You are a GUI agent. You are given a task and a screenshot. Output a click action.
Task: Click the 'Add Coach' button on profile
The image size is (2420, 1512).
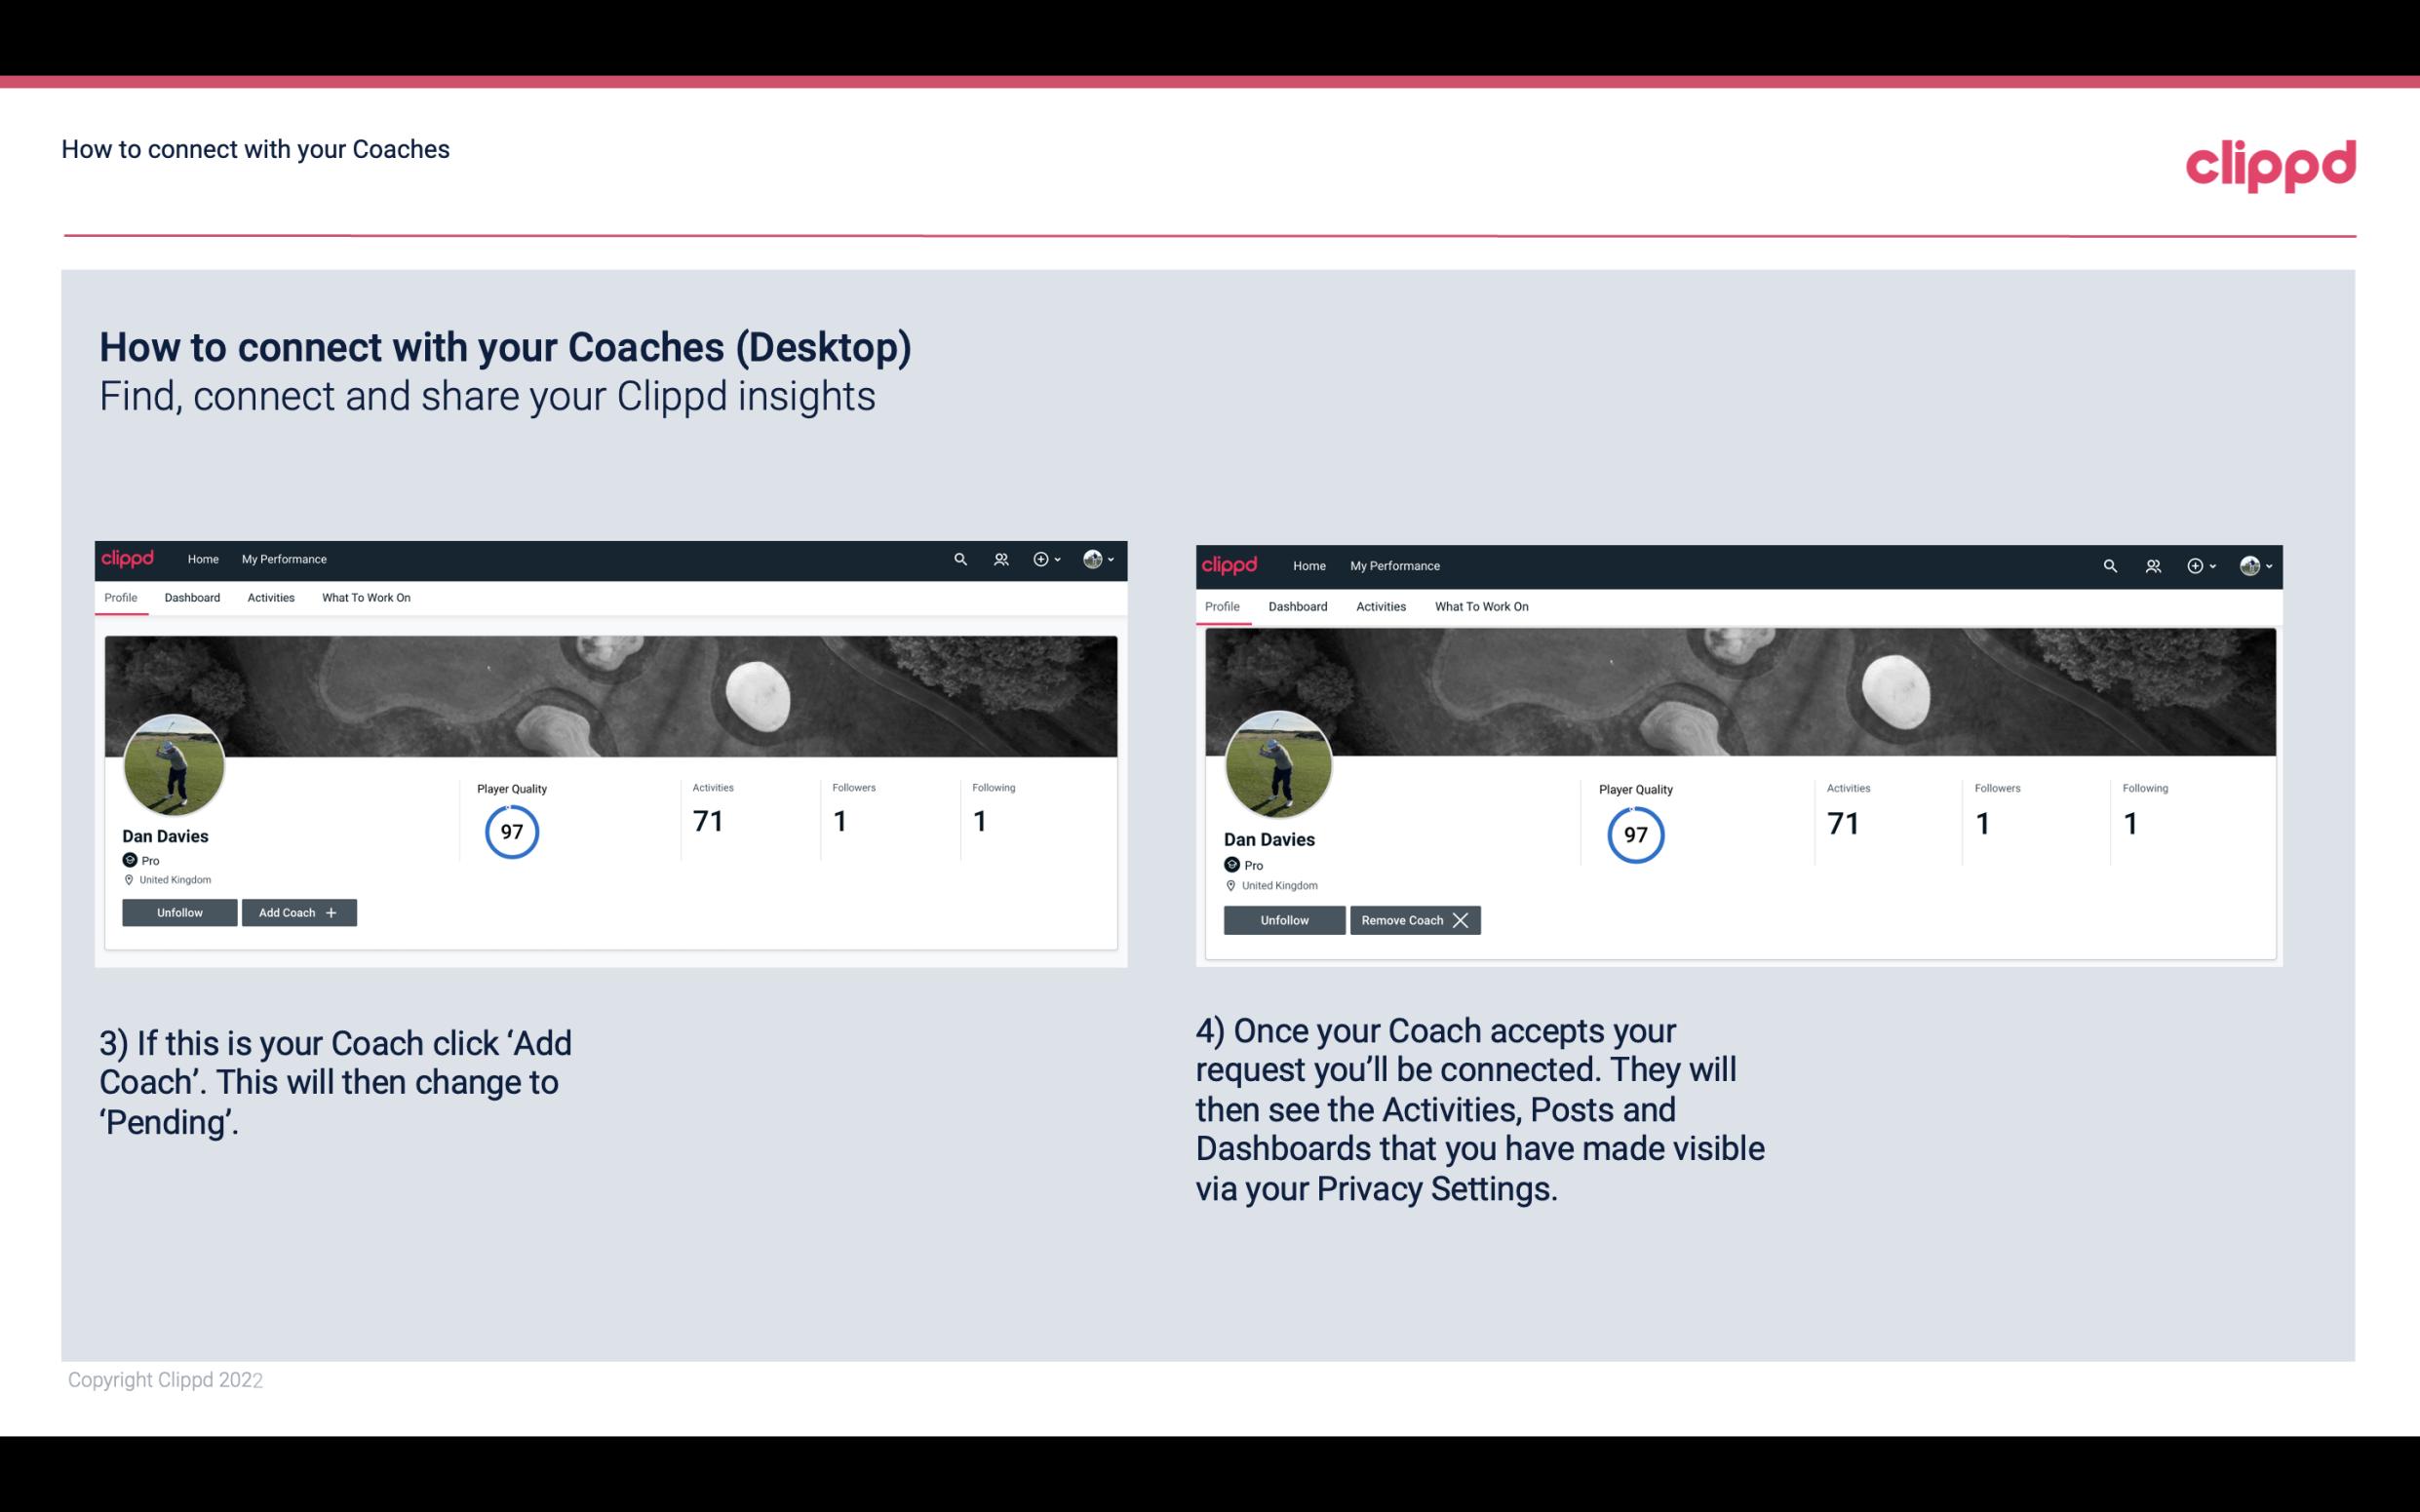[298, 911]
